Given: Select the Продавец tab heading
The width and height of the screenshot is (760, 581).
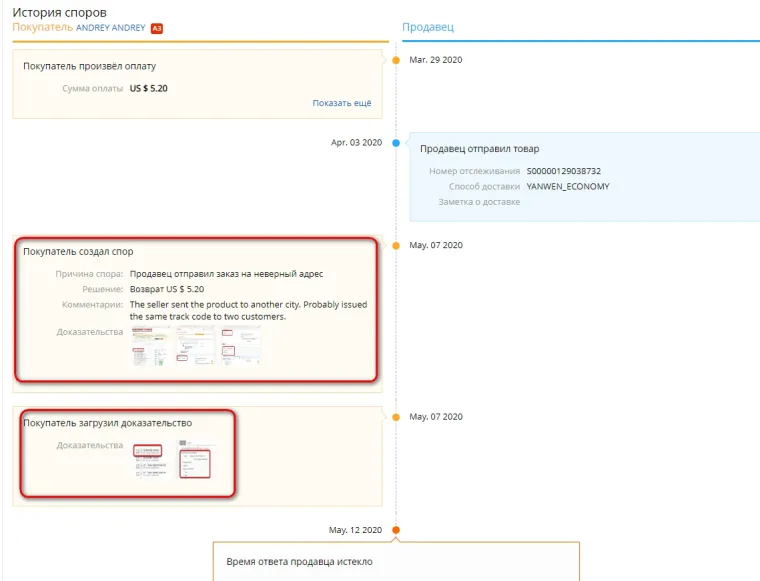Looking at the screenshot, I should (x=426, y=28).
